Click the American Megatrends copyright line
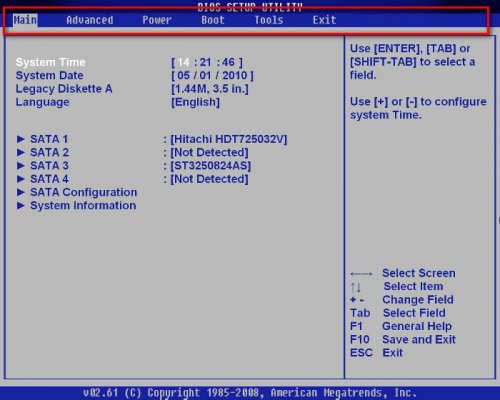This screenshot has width=500, height=400. tap(250, 393)
